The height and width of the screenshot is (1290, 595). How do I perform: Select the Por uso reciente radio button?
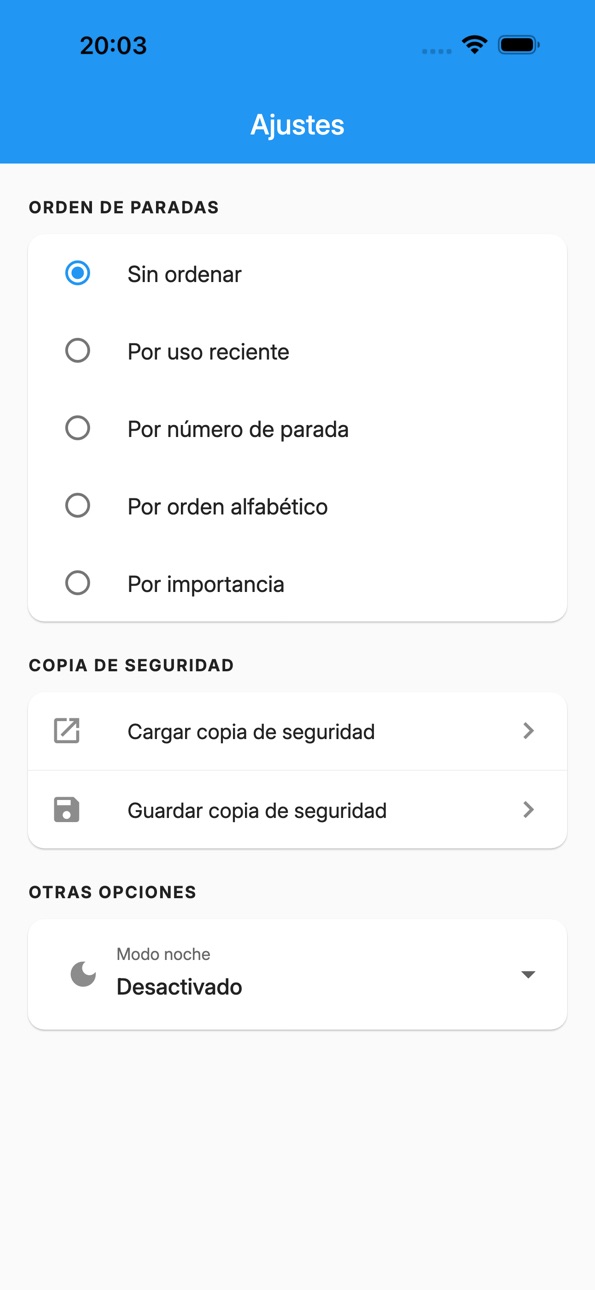77,351
